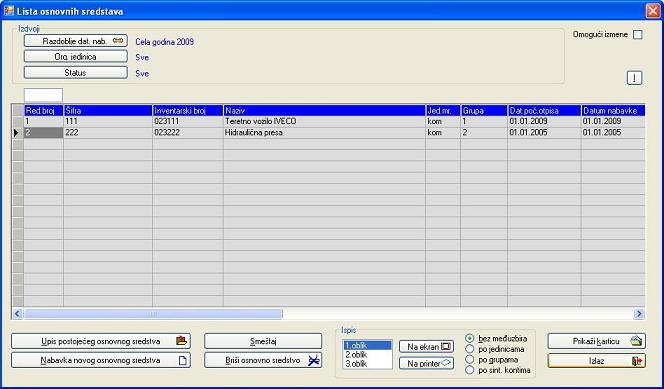Click the search field above the table

tap(44, 95)
